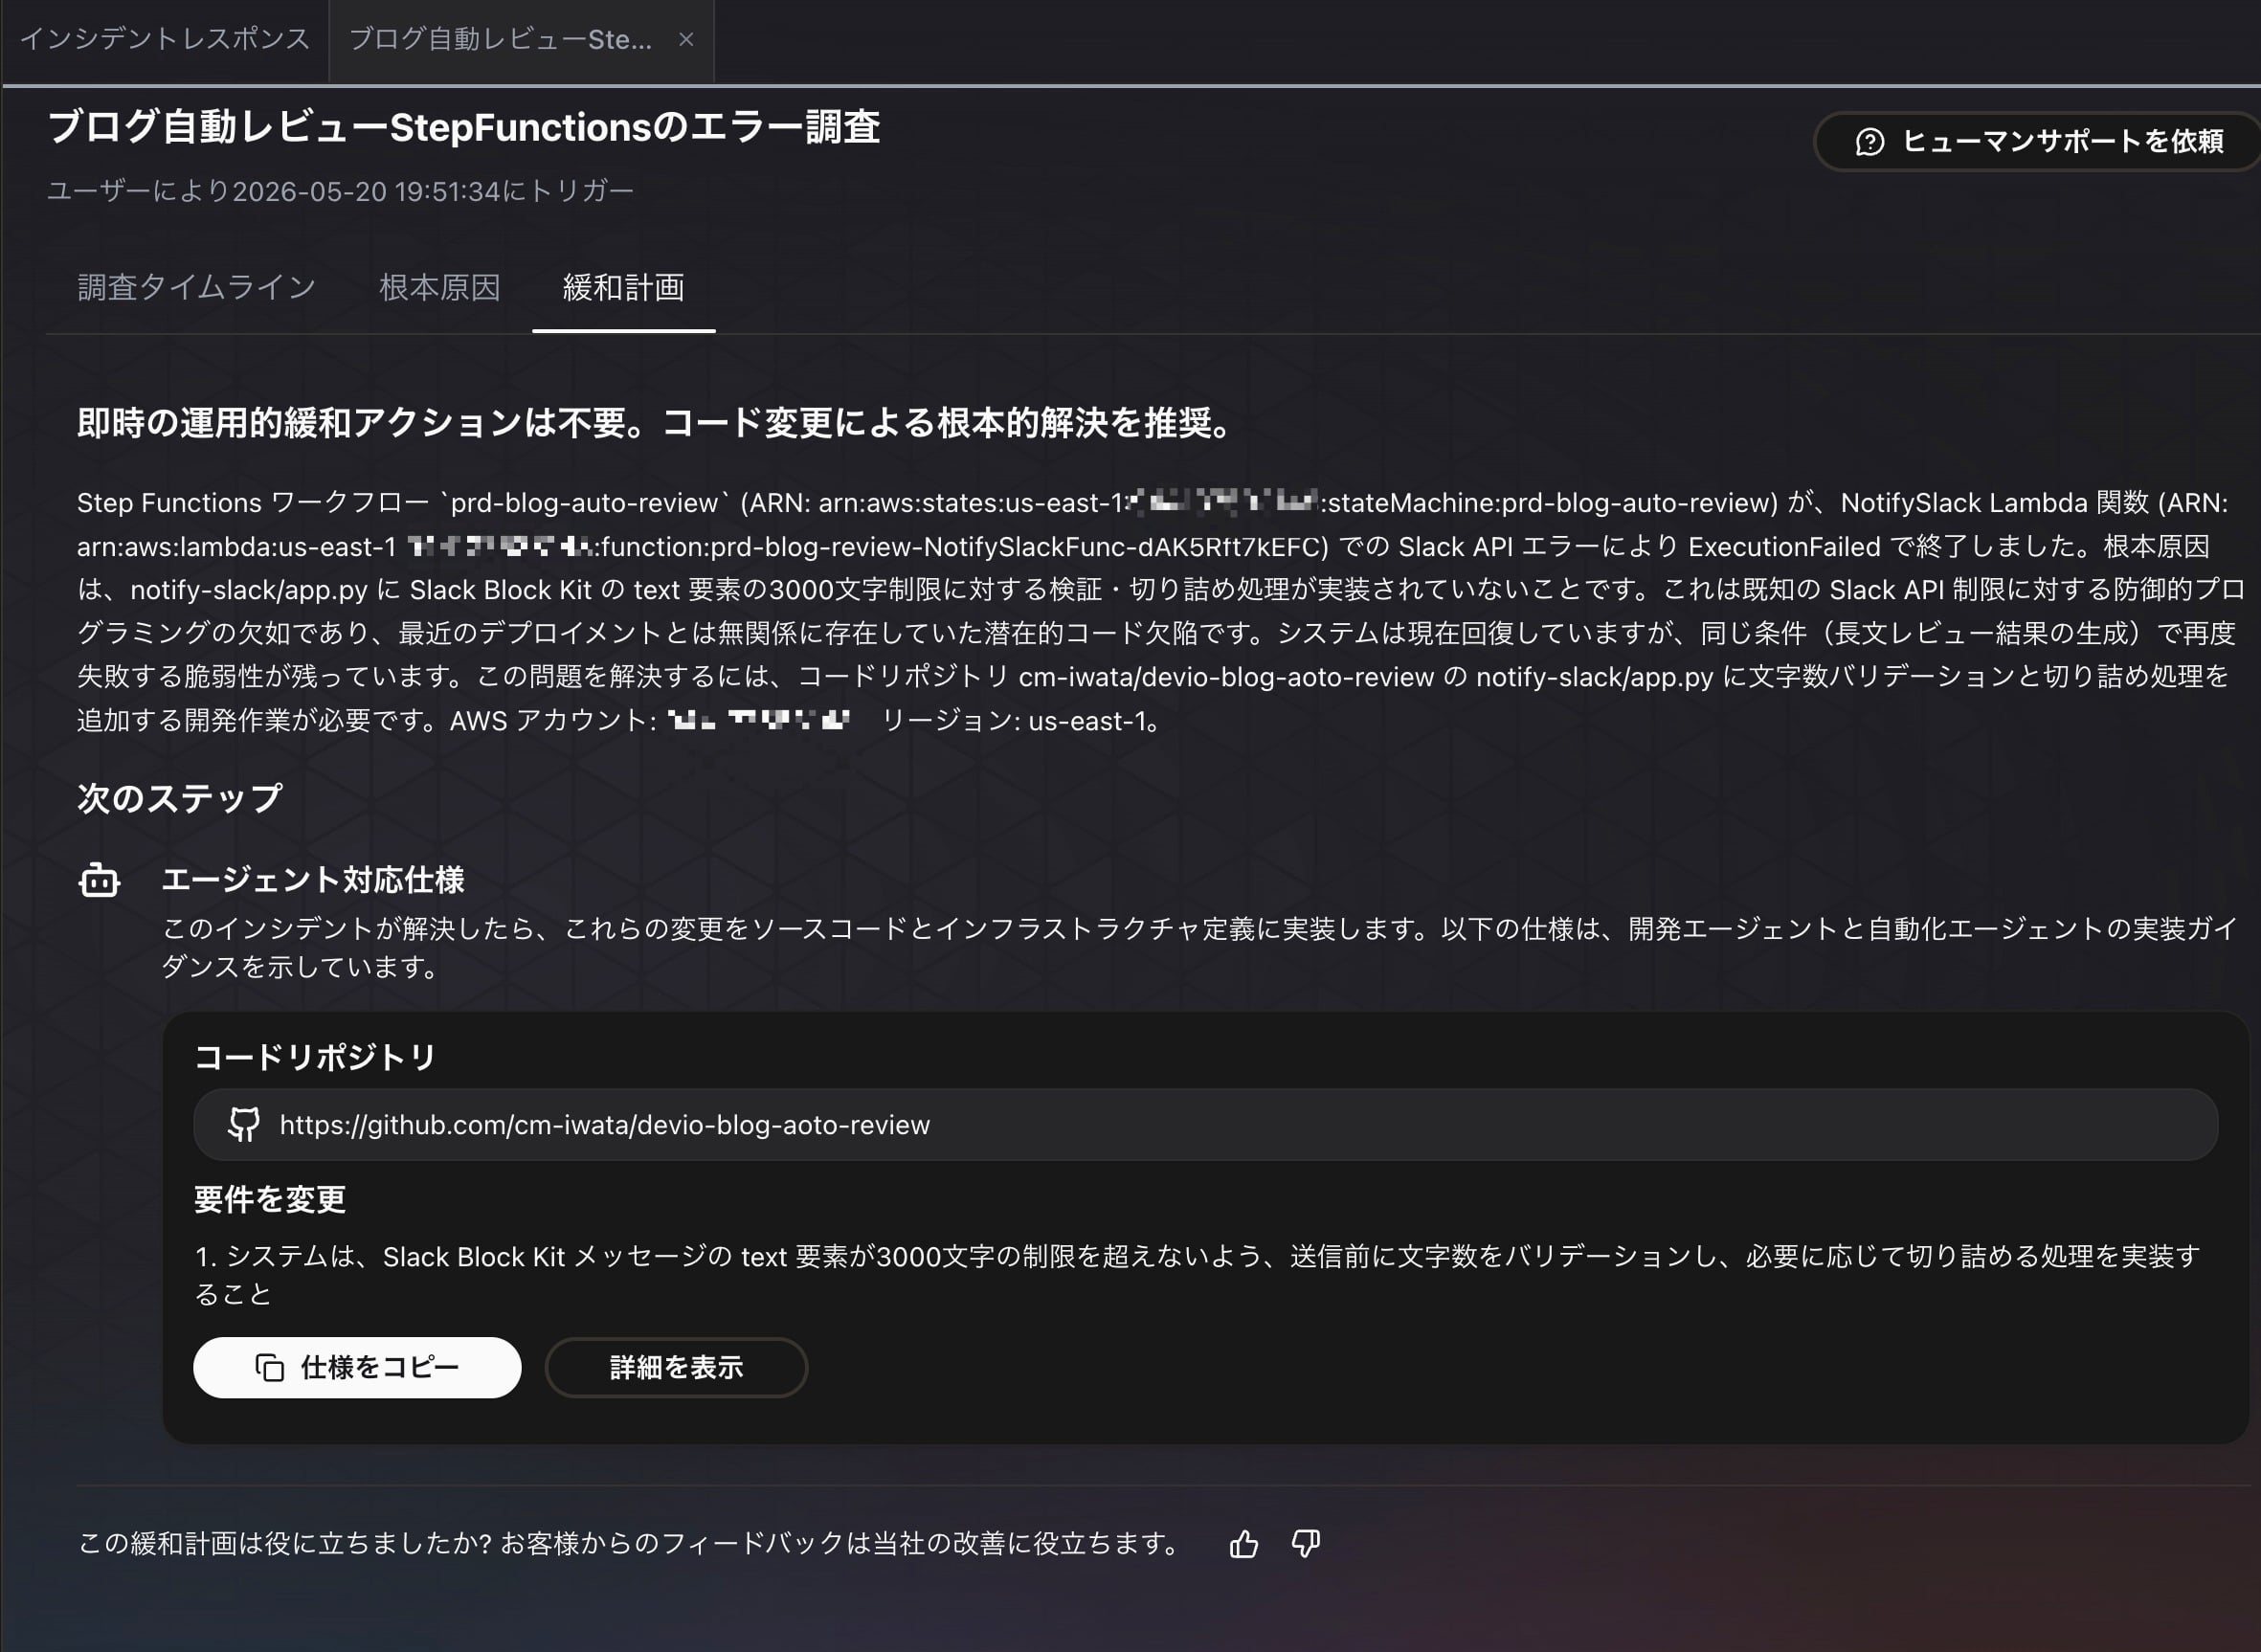Select the 緩和計画 tab
Image resolution: width=2261 pixels, height=1652 pixels.
[623, 288]
